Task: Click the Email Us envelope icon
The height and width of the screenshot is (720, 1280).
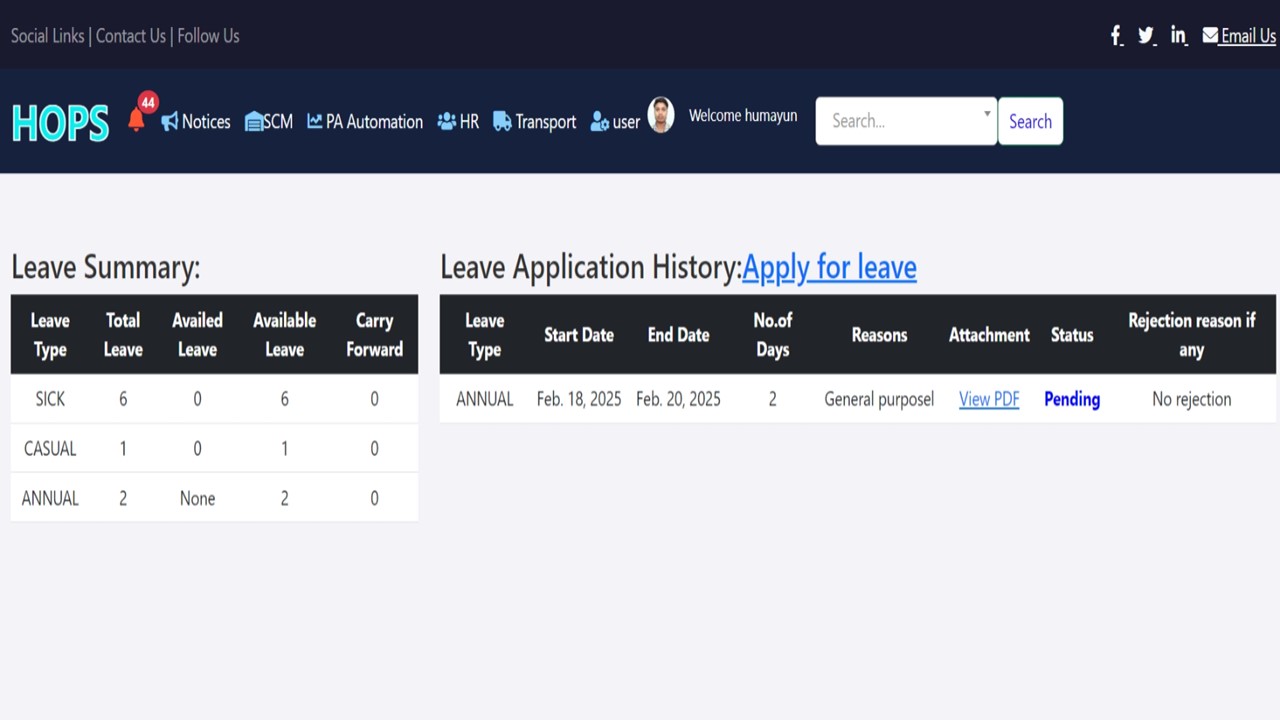Action: (x=1210, y=36)
